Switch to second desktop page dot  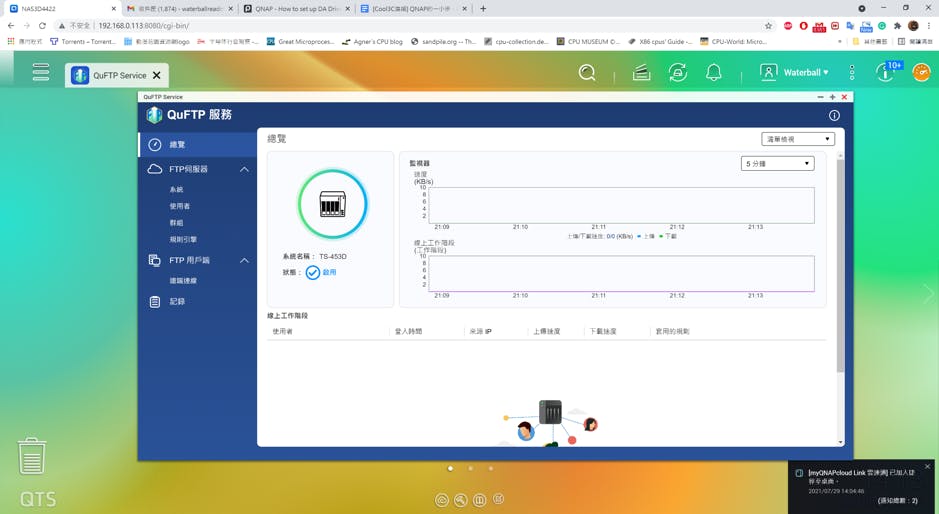click(471, 468)
